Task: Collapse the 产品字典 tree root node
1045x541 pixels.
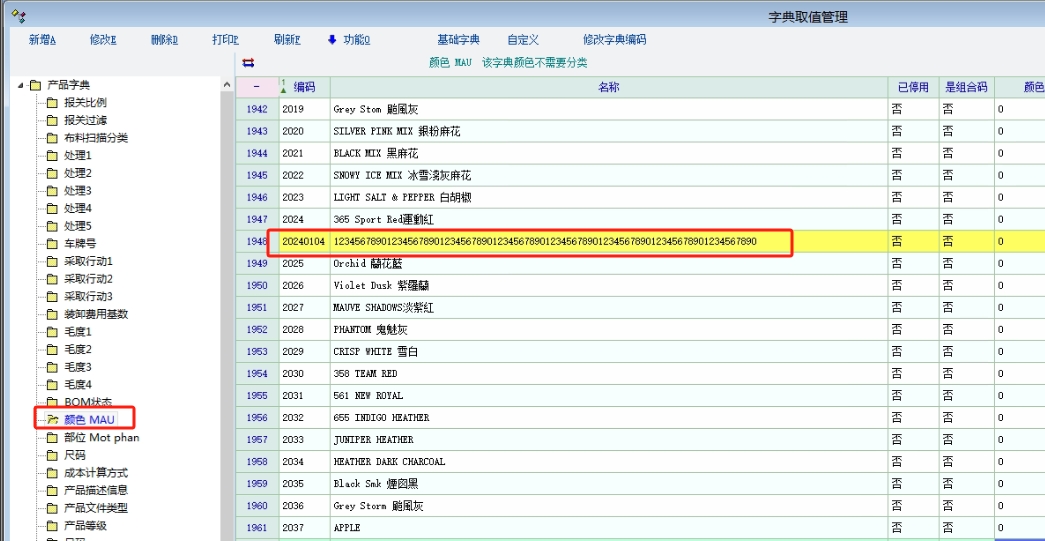Action: [x=20, y=85]
